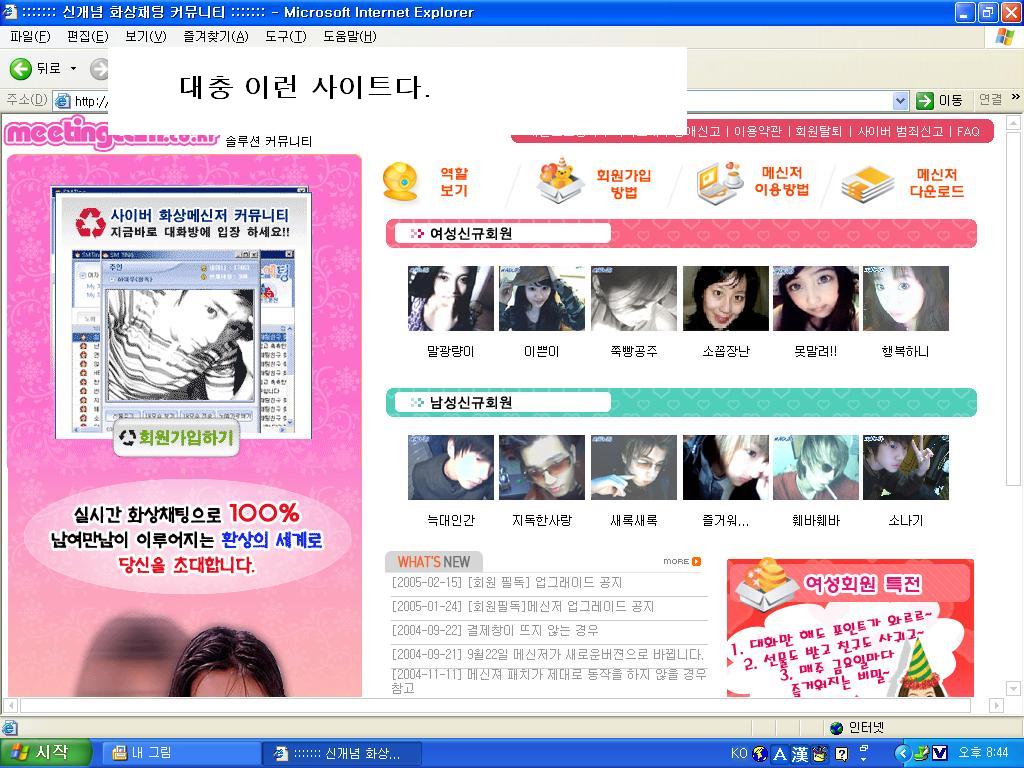Click the browser 뒤로 back arrow
Image resolution: width=1024 pixels, height=768 pixels.
(20, 69)
